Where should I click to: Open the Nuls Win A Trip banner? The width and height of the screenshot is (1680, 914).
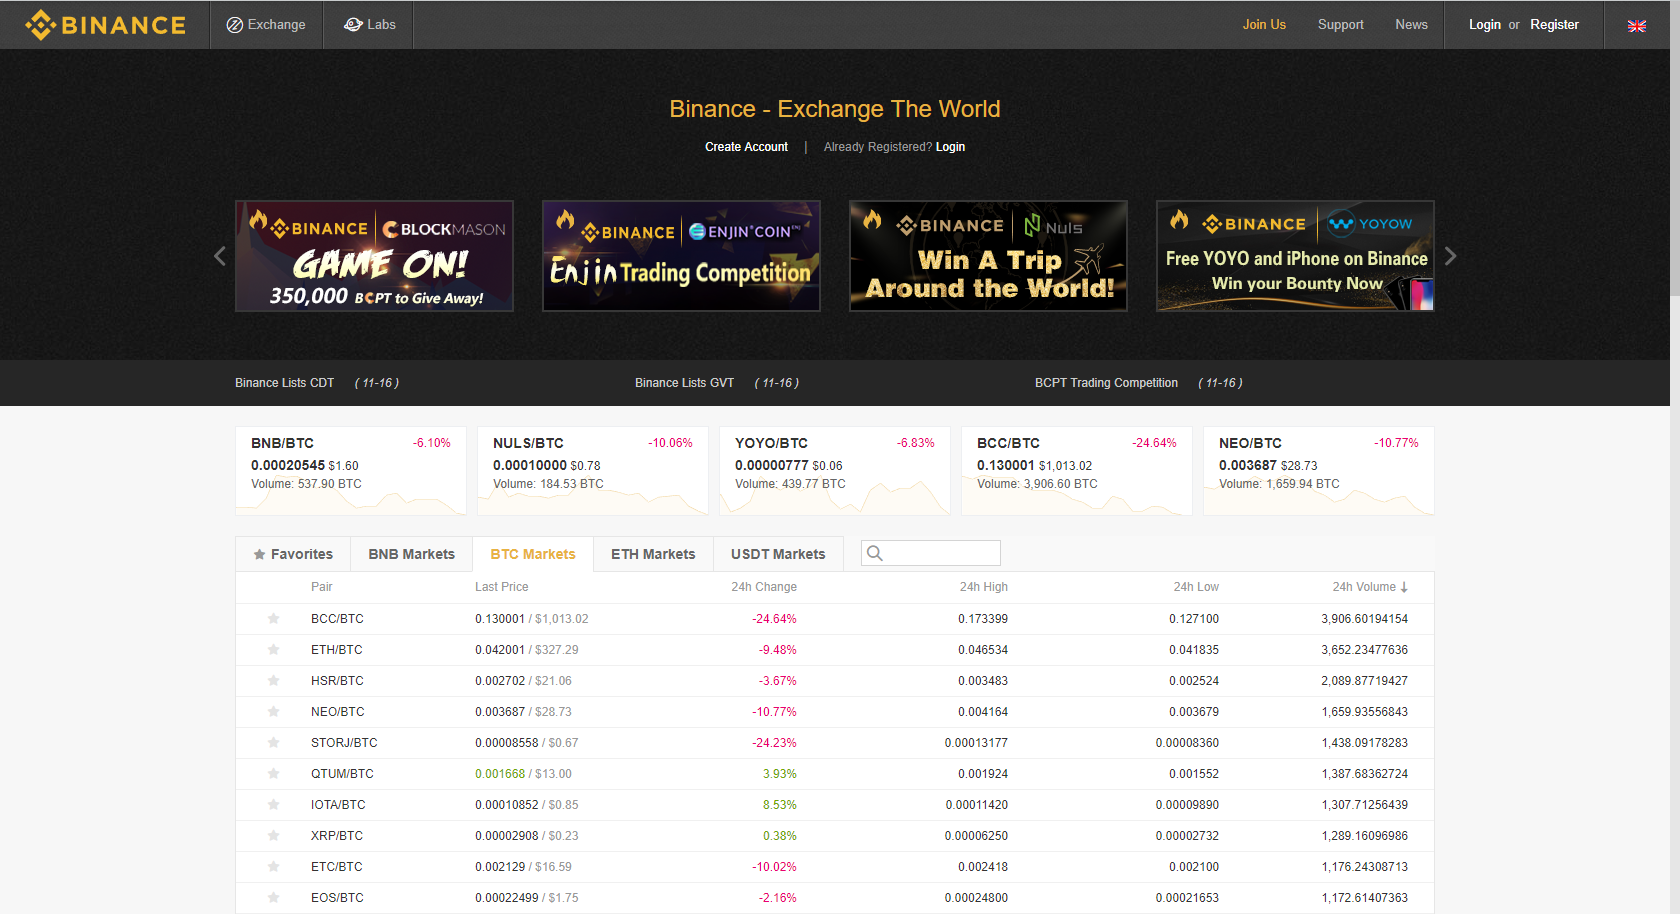point(988,256)
